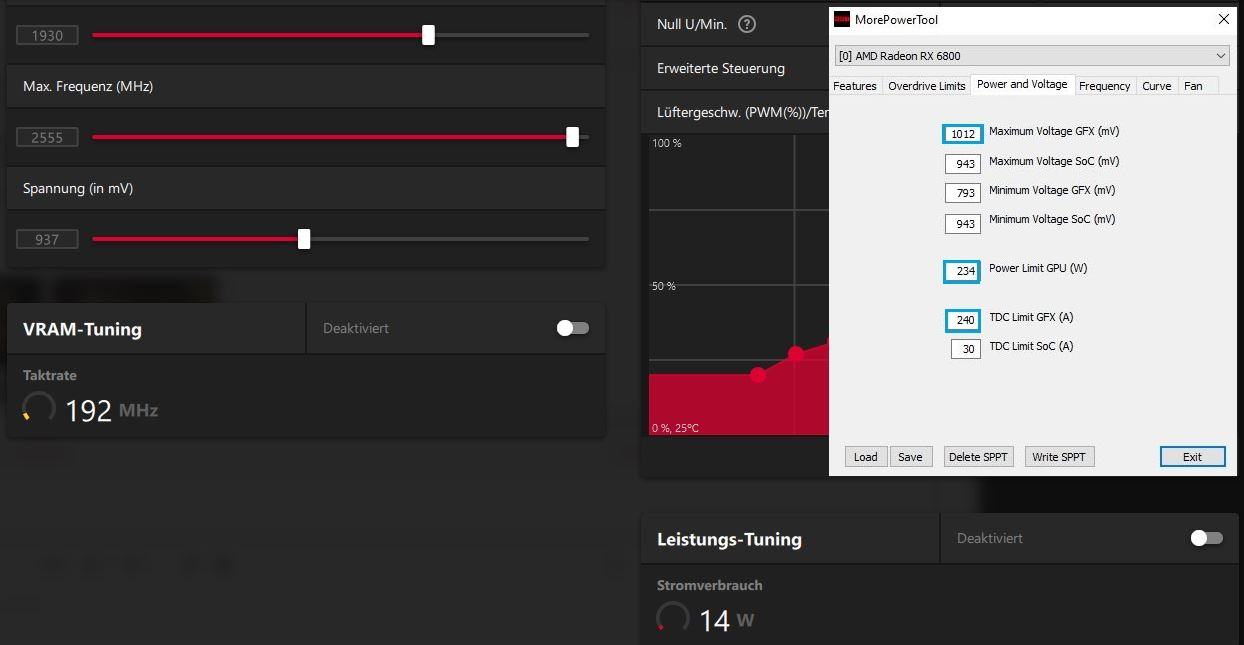Click the Deaktiviert label in VRAM-Tuning
Image resolution: width=1244 pixels, height=645 pixels.
(356, 328)
